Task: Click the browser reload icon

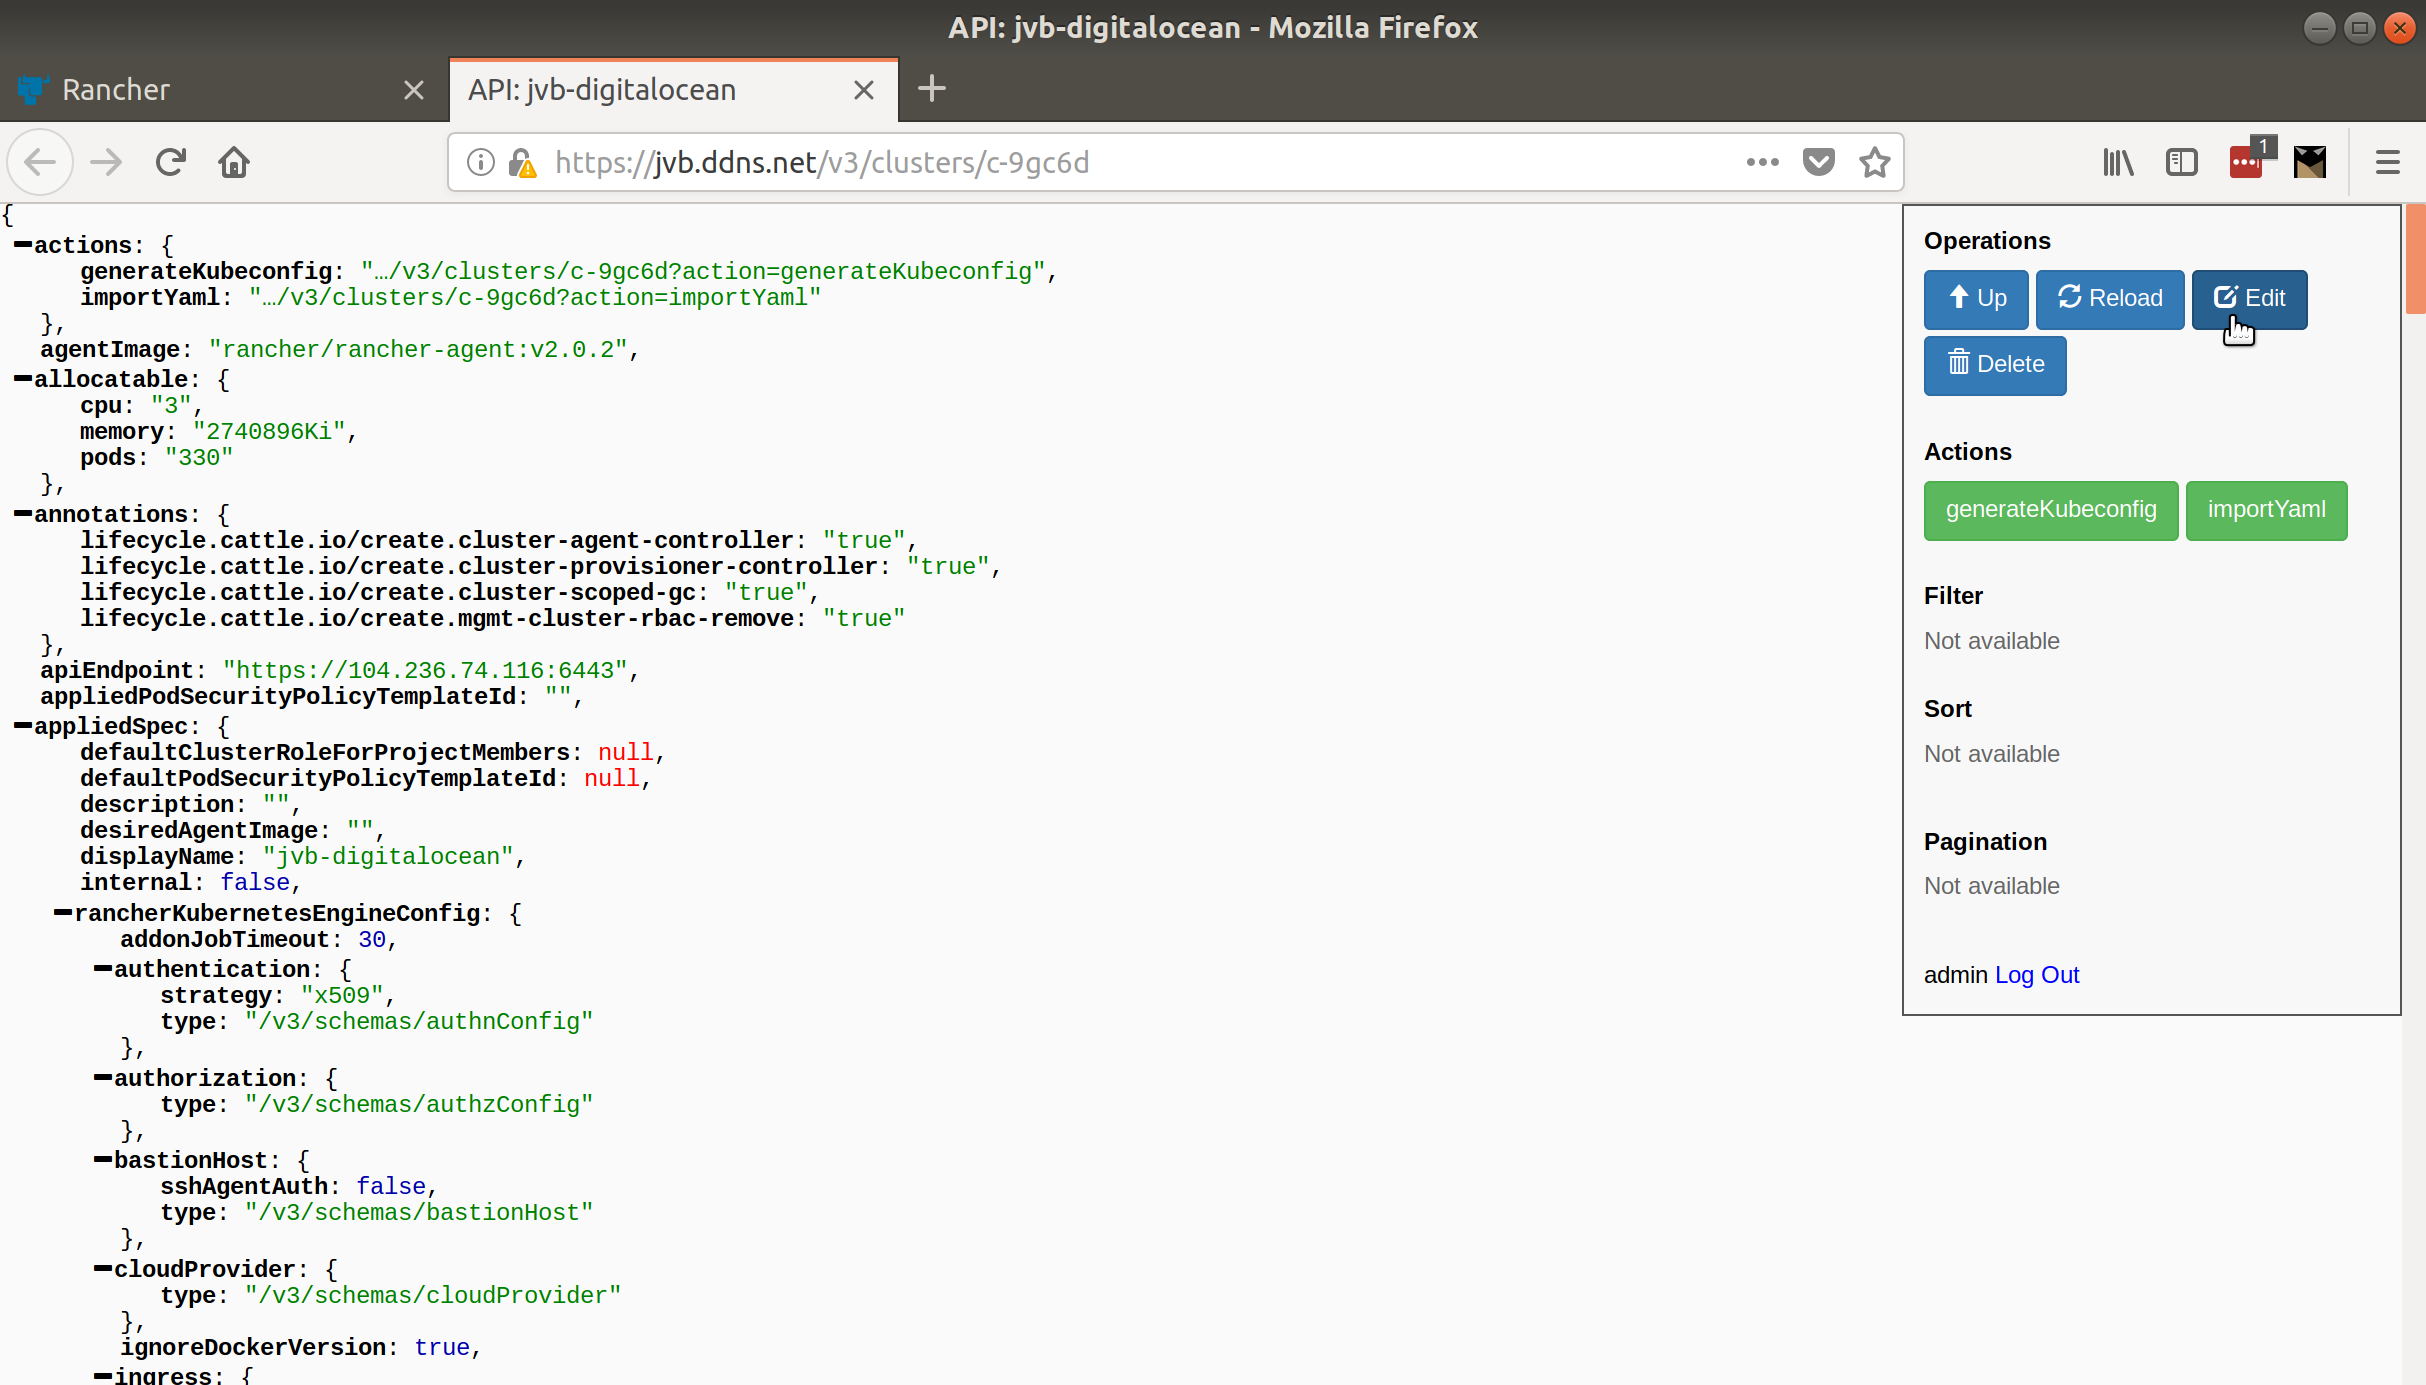Action: tap(171, 162)
